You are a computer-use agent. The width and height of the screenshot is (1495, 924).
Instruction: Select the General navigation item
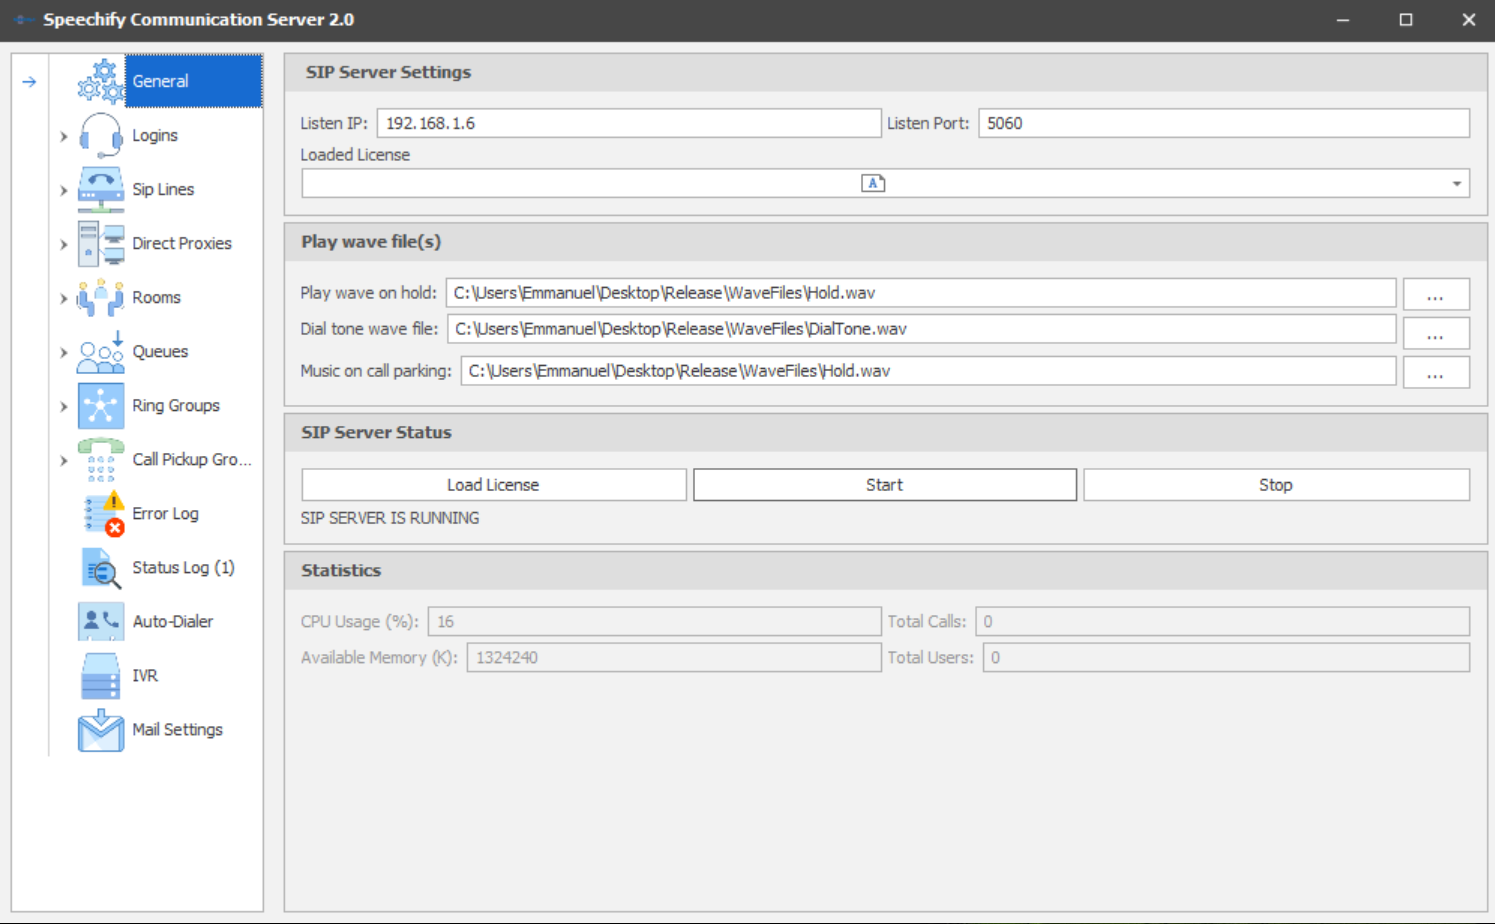(x=193, y=81)
